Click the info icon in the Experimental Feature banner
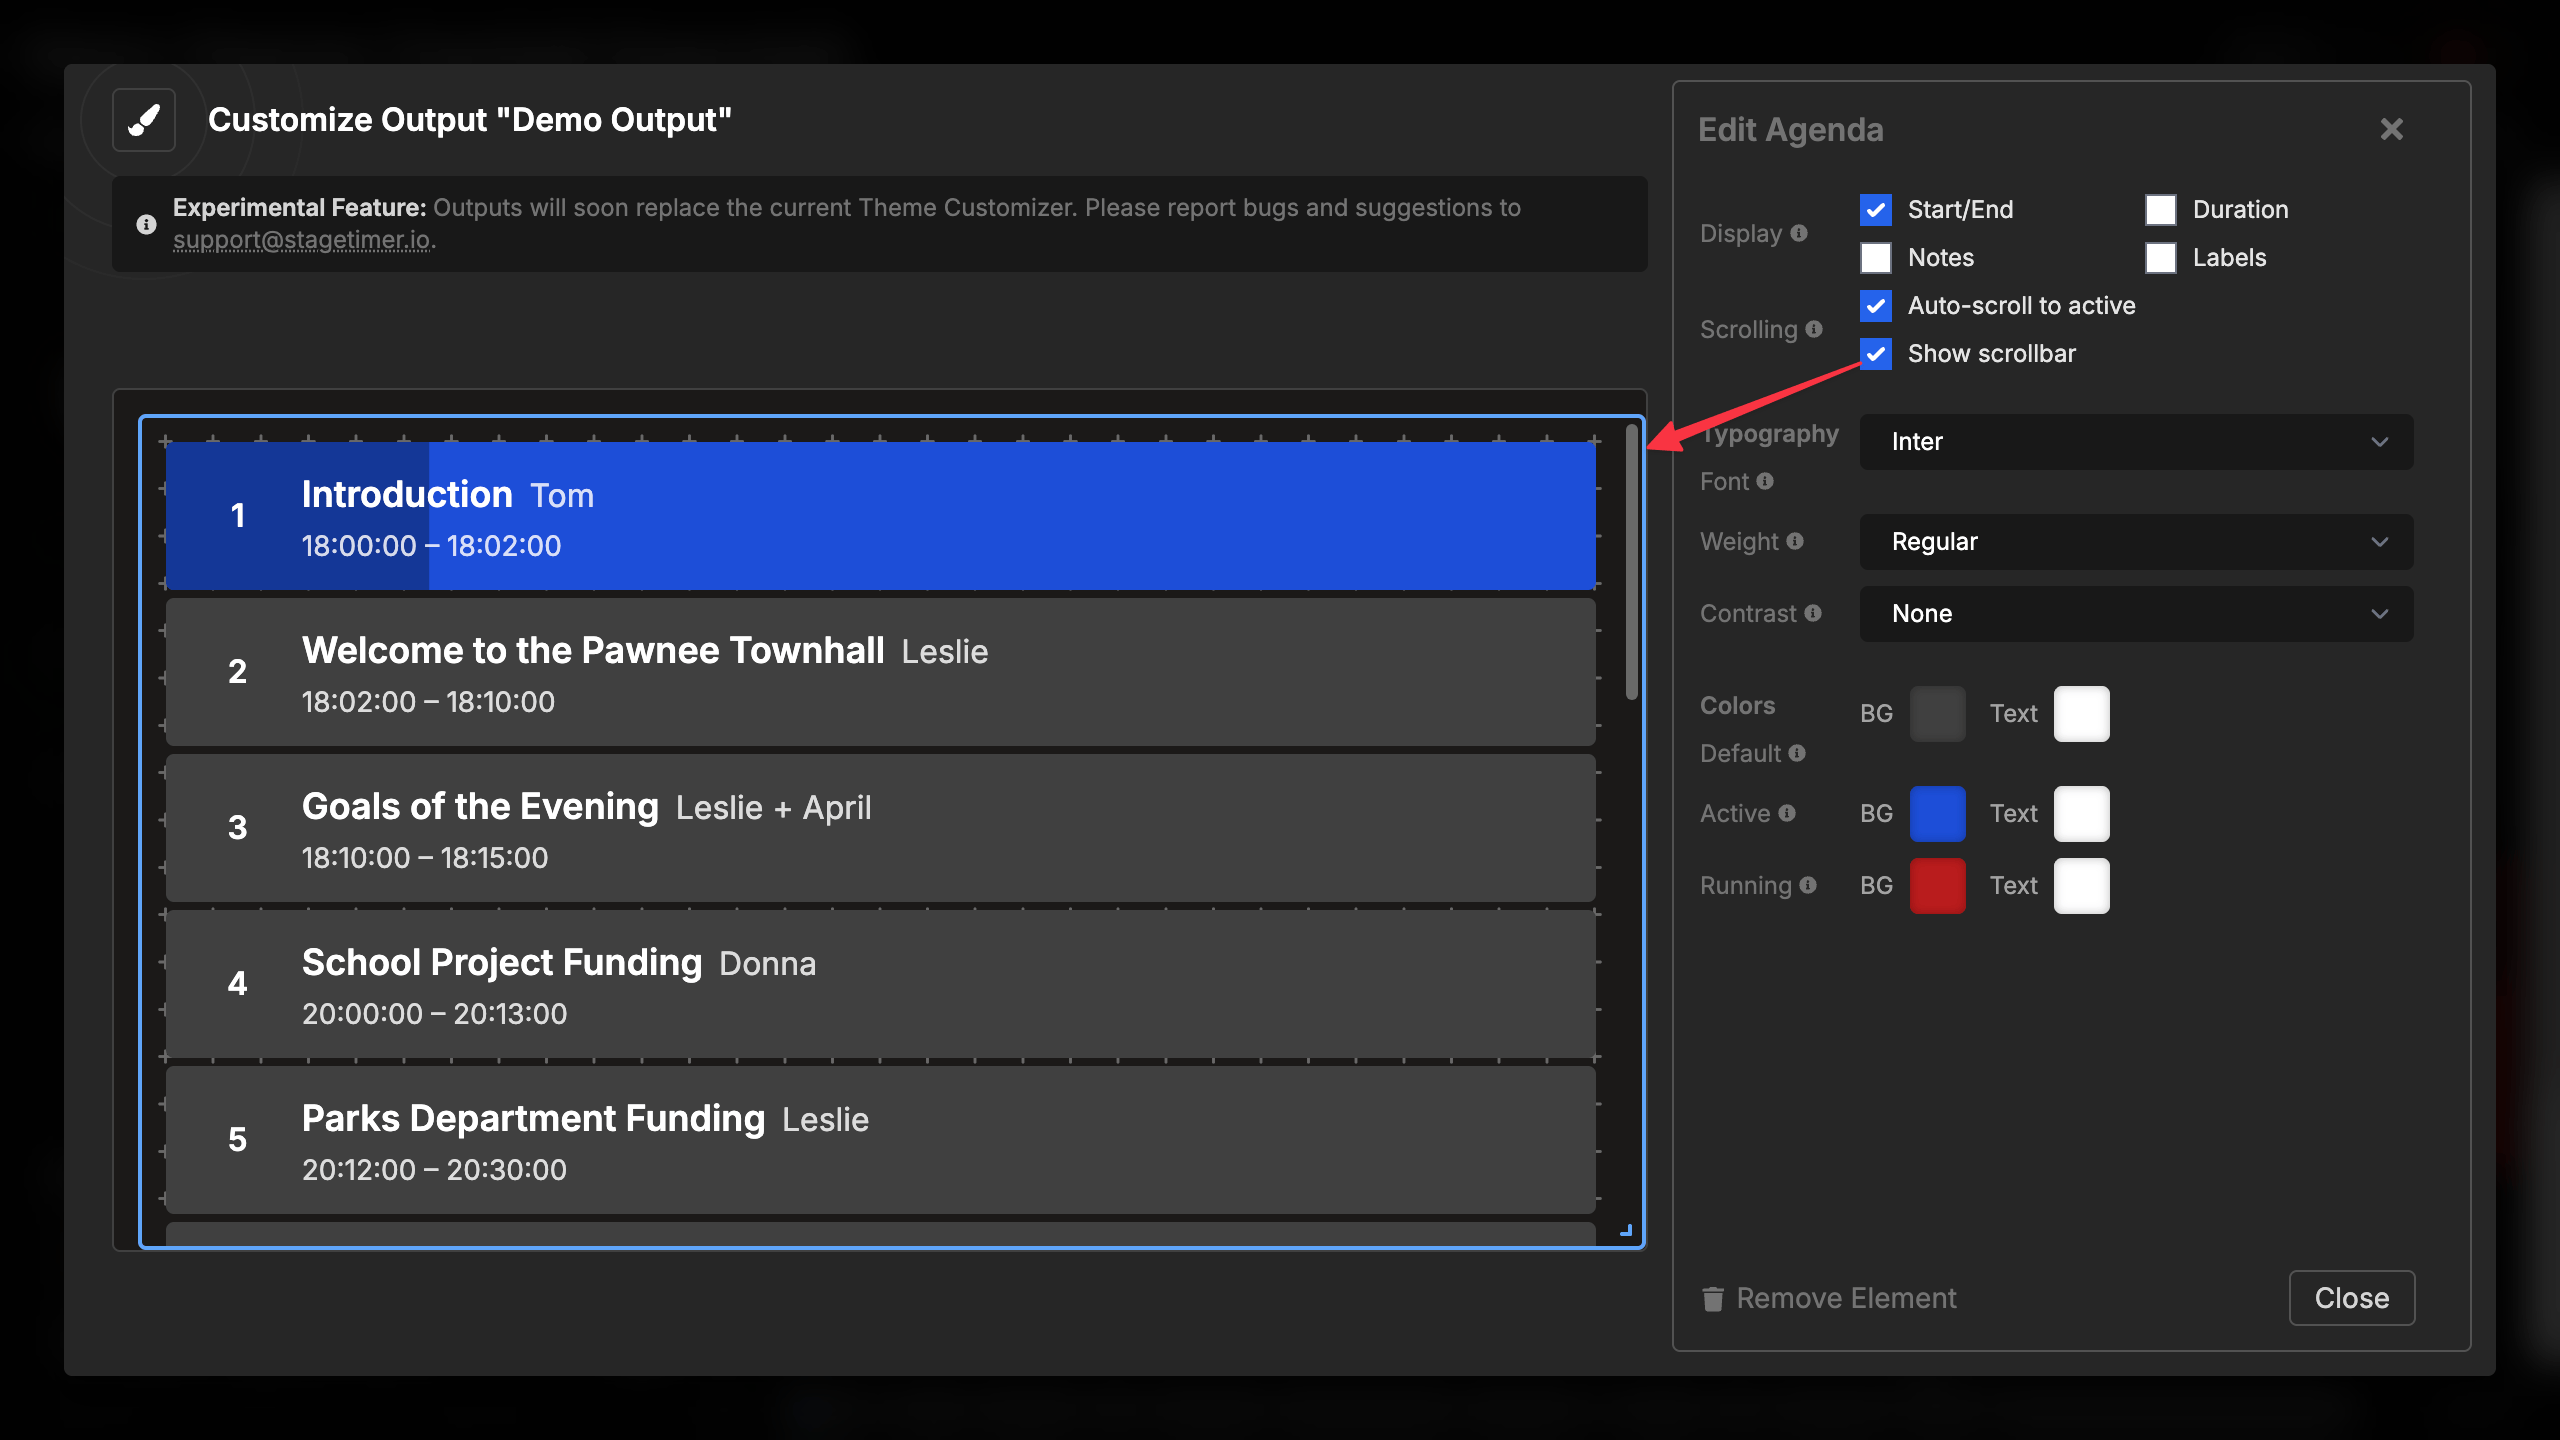 coord(146,224)
